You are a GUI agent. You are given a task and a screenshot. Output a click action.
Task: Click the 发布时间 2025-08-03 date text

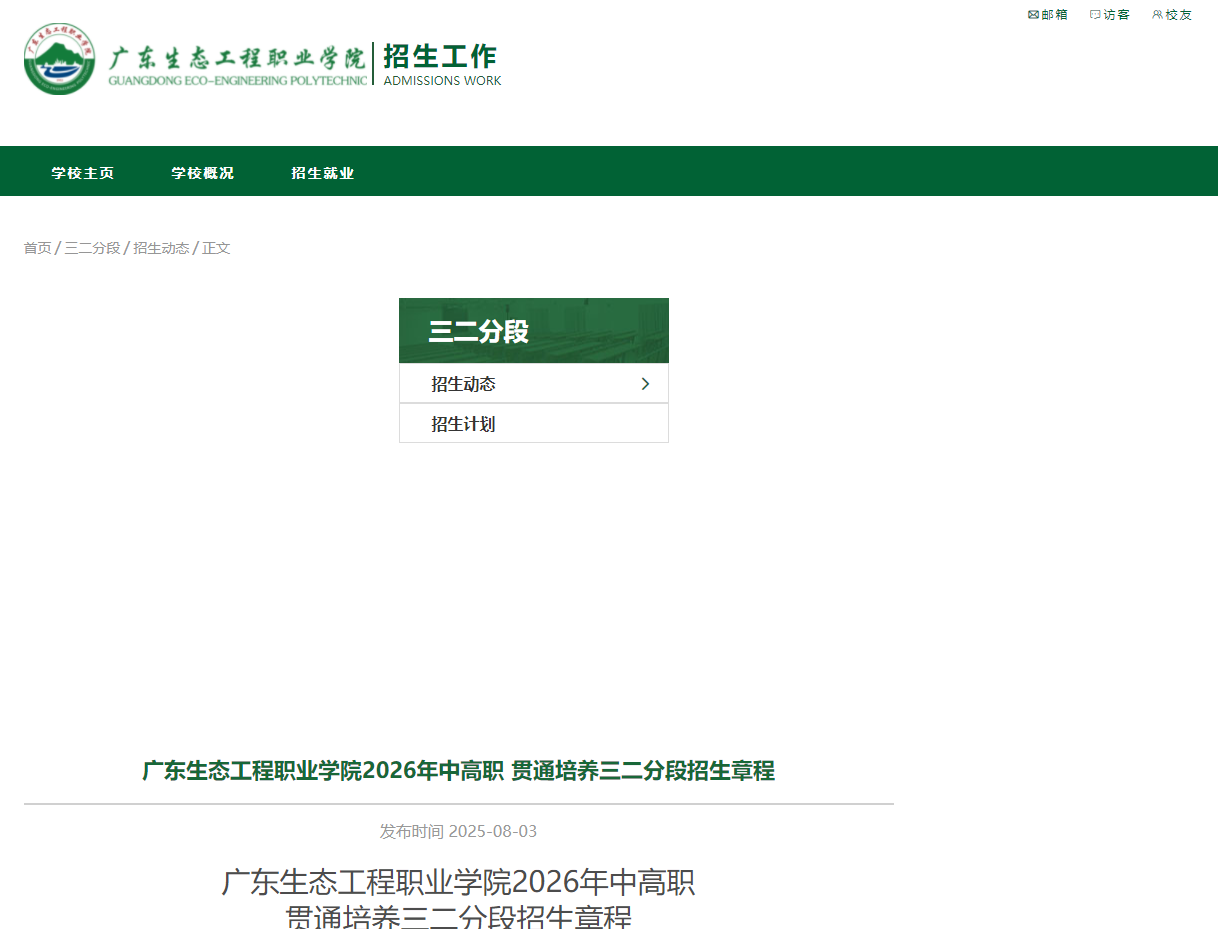pyautogui.click(x=456, y=831)
